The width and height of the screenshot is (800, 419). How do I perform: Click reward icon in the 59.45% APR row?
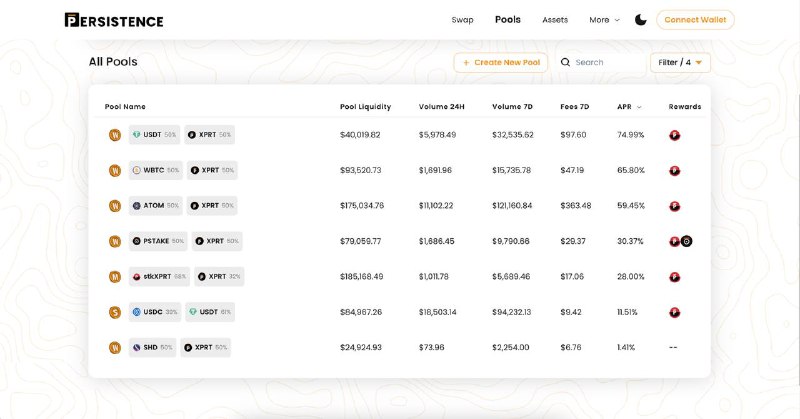coord(674,206)
